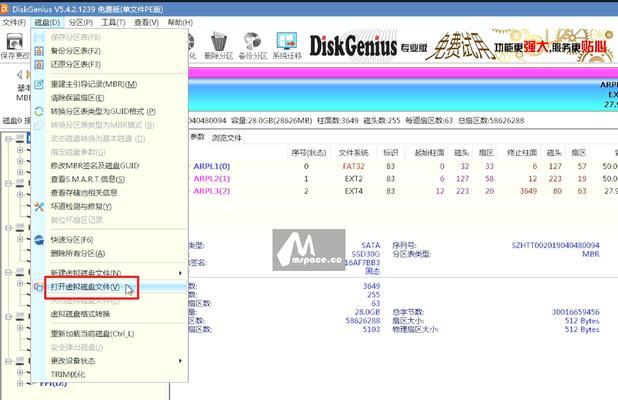The image size is (618, 400).
Task: Click the DiskGenius 专业版 免费试用 banner
Action: [x=462, y=46]
